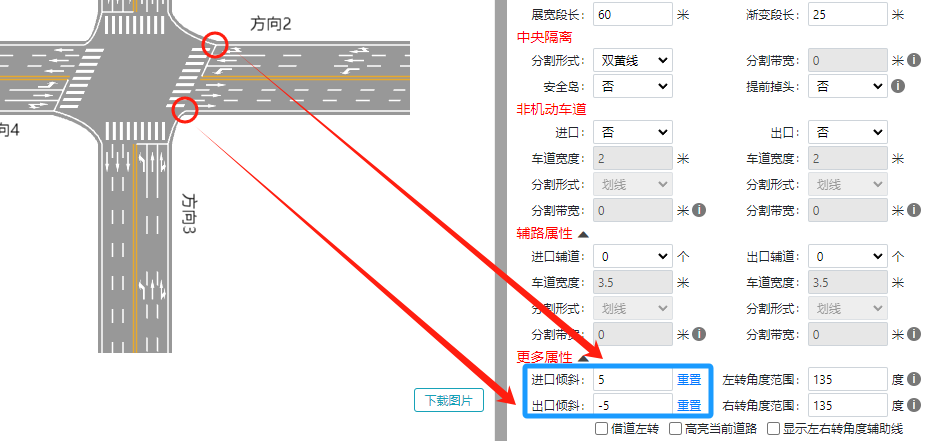Click 重置 link next to 进口倾斜
927x441 pixels.
tap(688, 380)
